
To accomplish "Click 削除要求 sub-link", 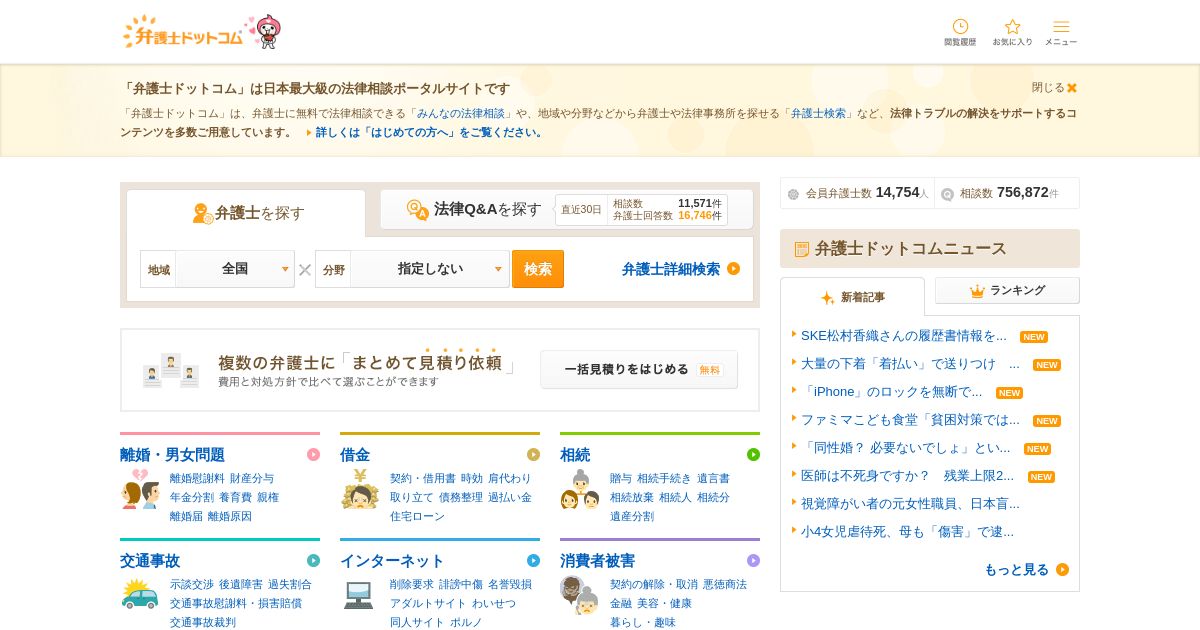I will tap(412, 585).
